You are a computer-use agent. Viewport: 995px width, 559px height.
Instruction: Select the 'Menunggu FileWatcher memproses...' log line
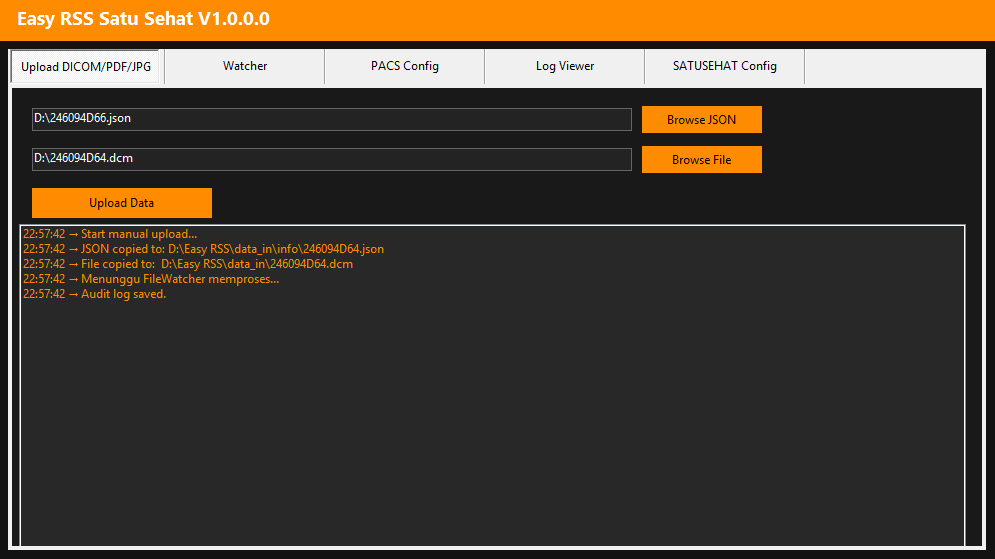tap(151, 279)
